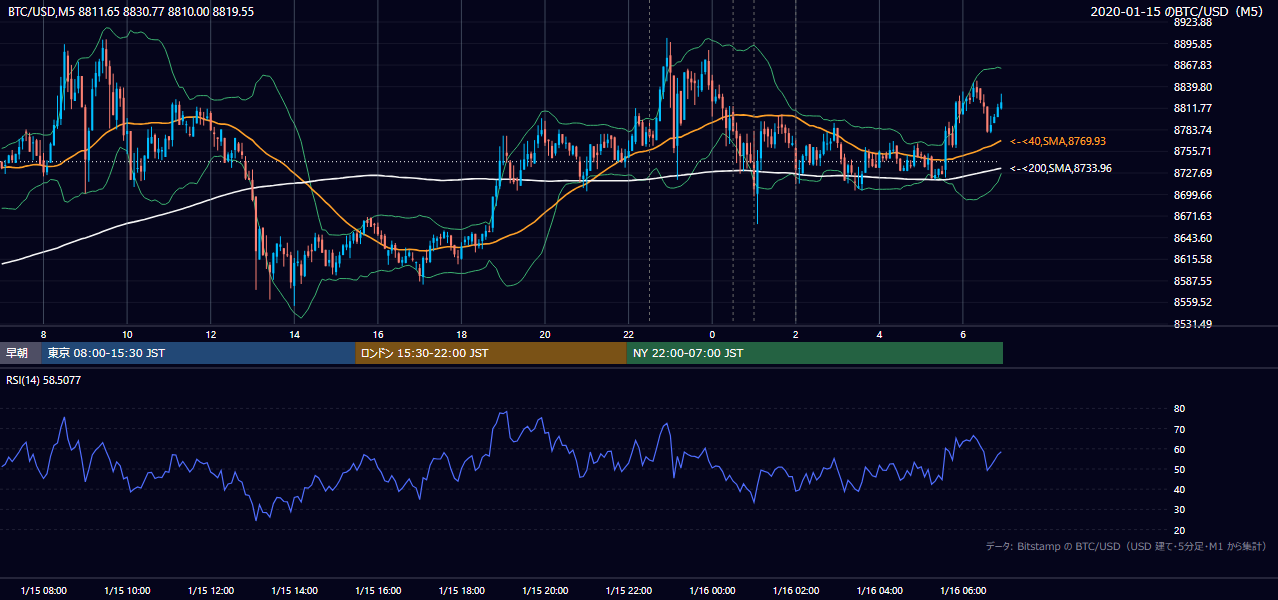Click the 1/15 10:00 date axis label
Image resolution: width=1278 pixels, height=600 pixels.
pos(127,590)
